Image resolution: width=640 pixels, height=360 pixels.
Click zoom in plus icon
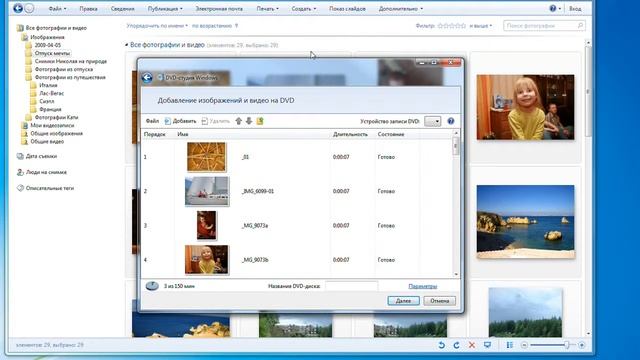coord(582,345)
